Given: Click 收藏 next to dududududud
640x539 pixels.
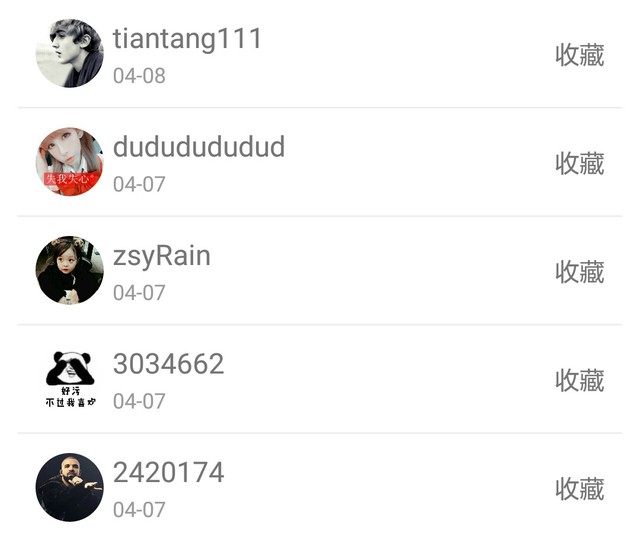Looking at the screenshot, I should [x=580, y=164].
